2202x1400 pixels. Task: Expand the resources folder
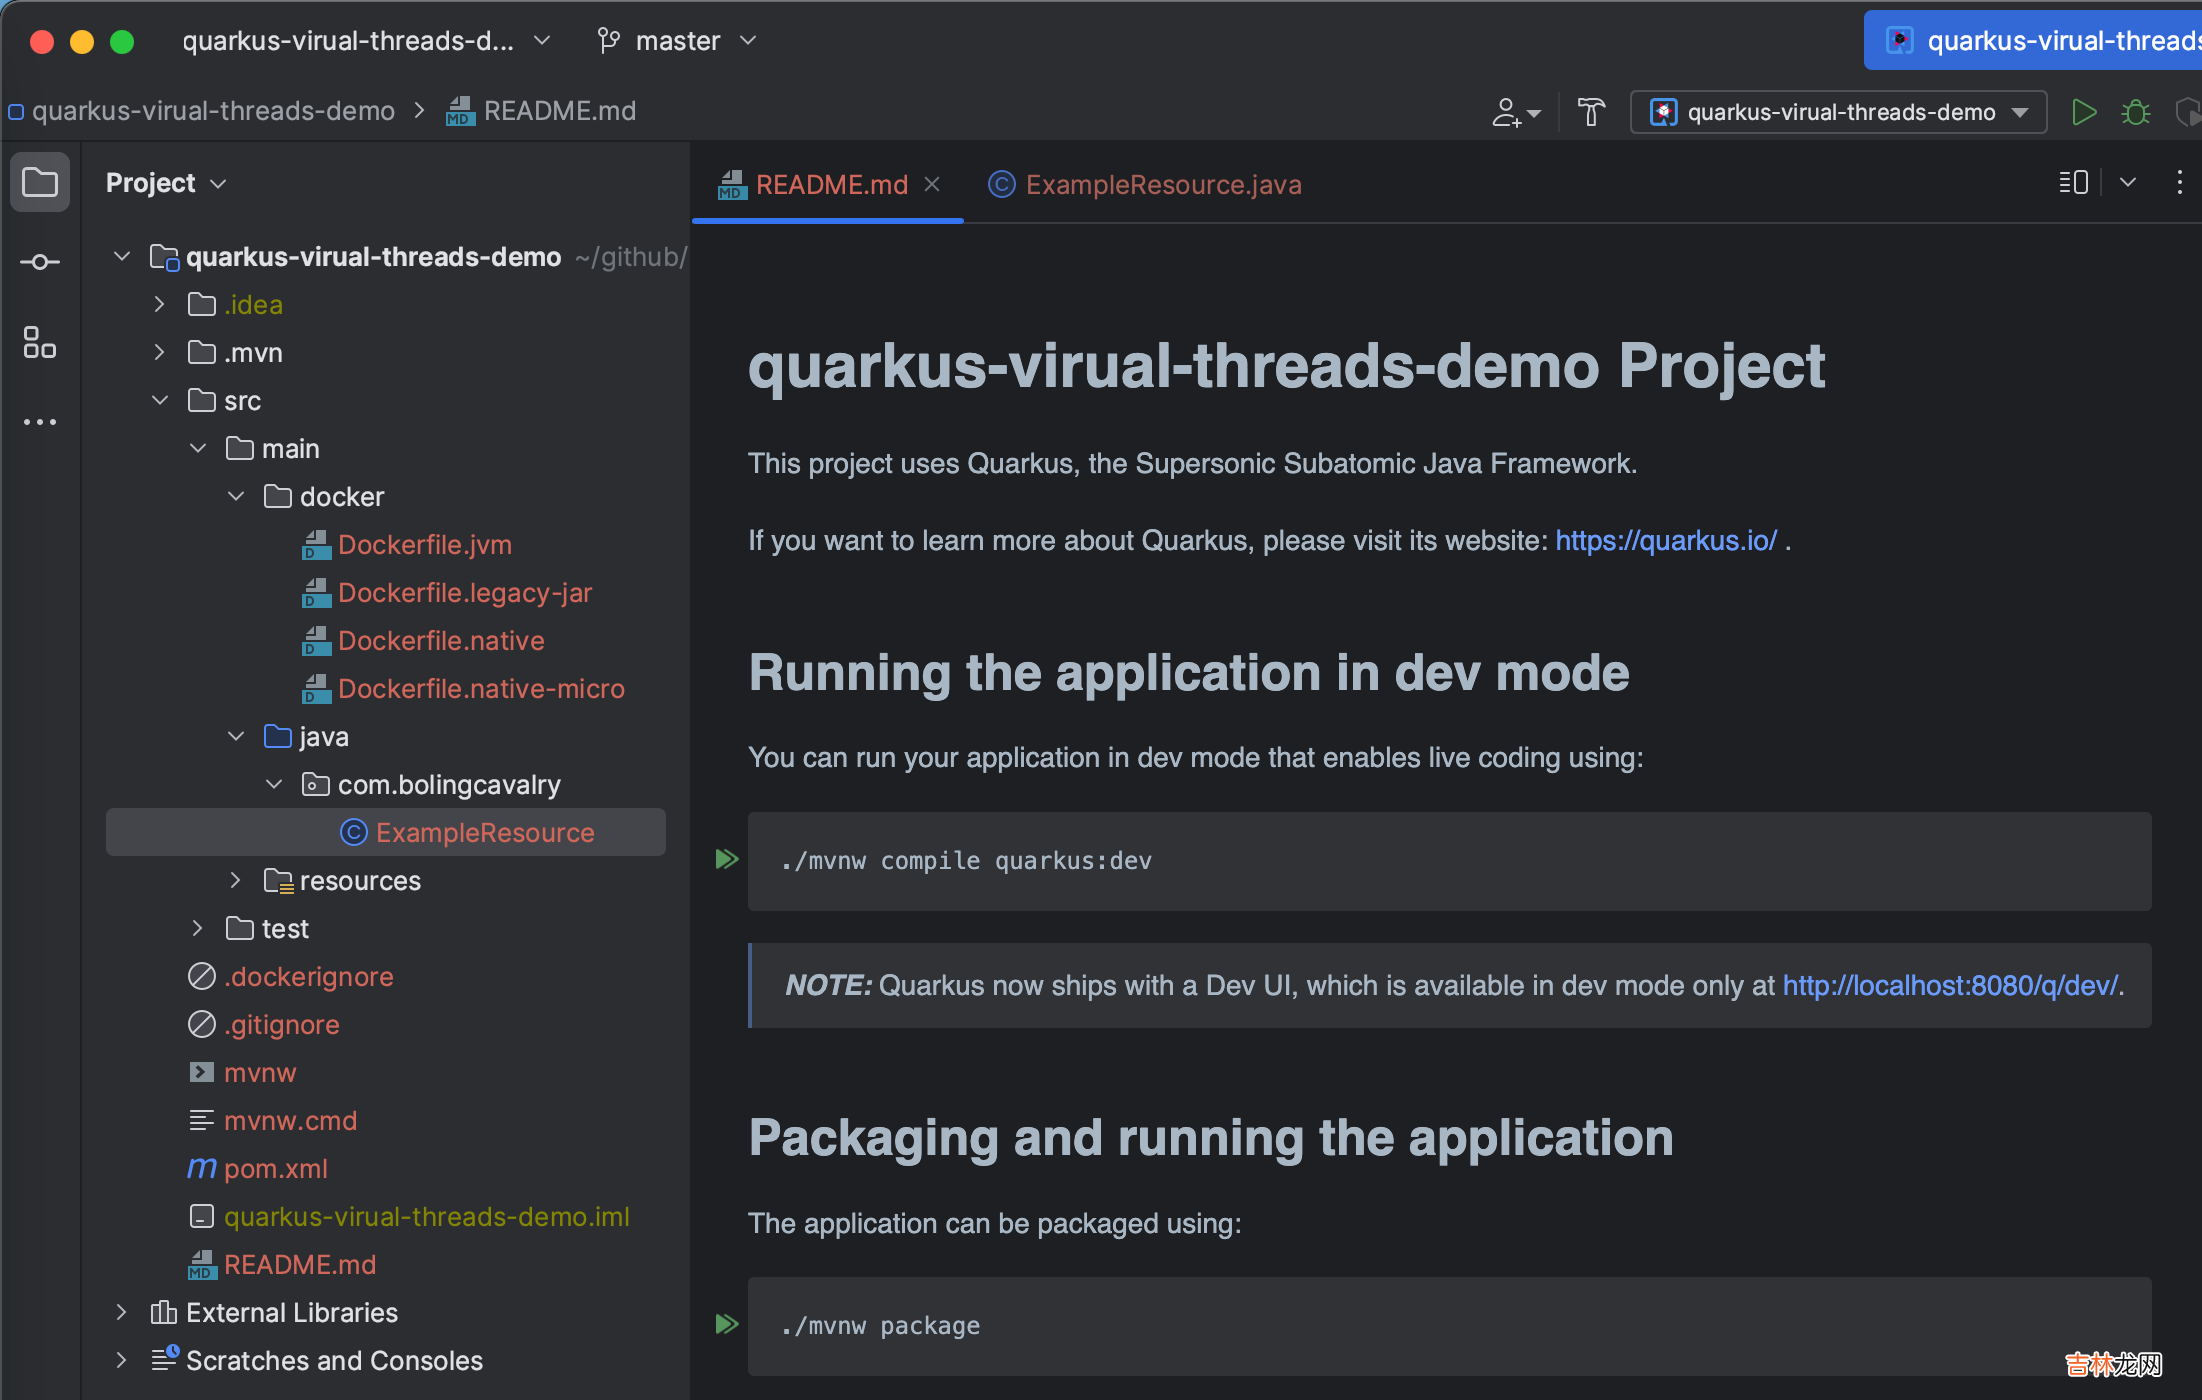pos(236,880)
